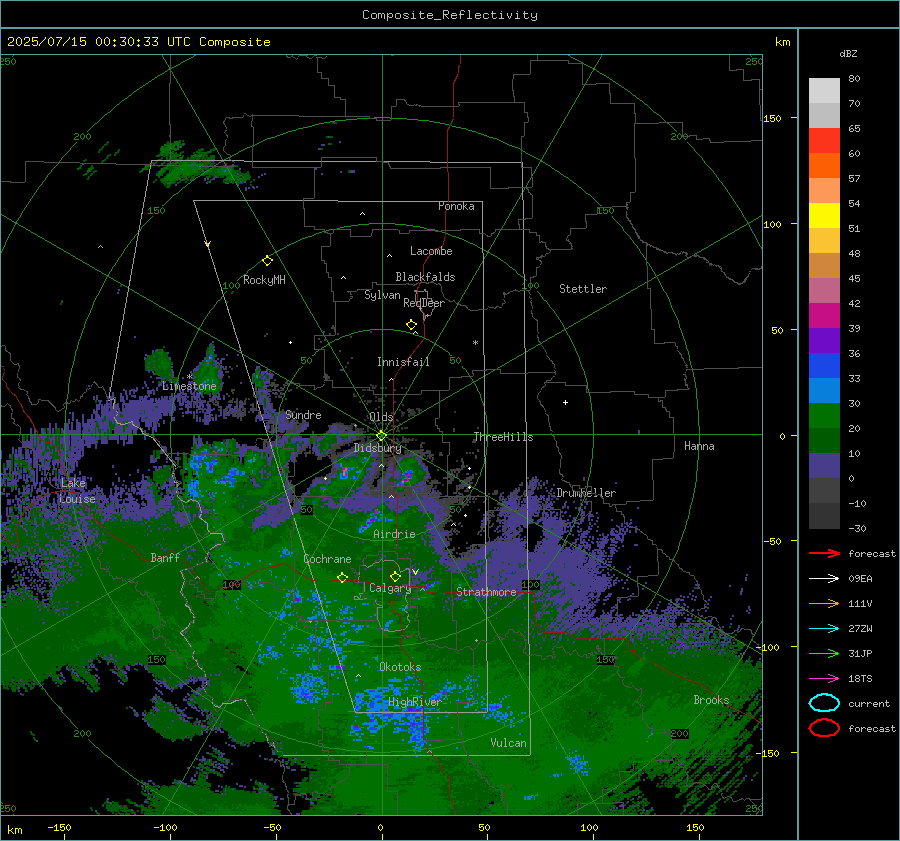The image size is (900, 841).
Task: Click the Innisfail city label
Action: point(403,362)
